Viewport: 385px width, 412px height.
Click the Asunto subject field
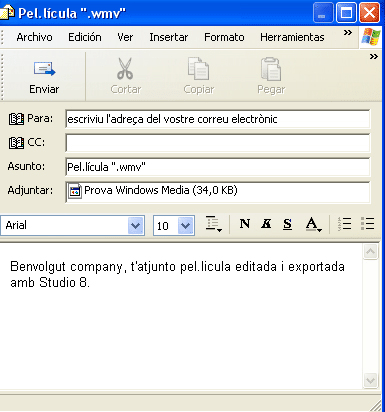(218, 167)
